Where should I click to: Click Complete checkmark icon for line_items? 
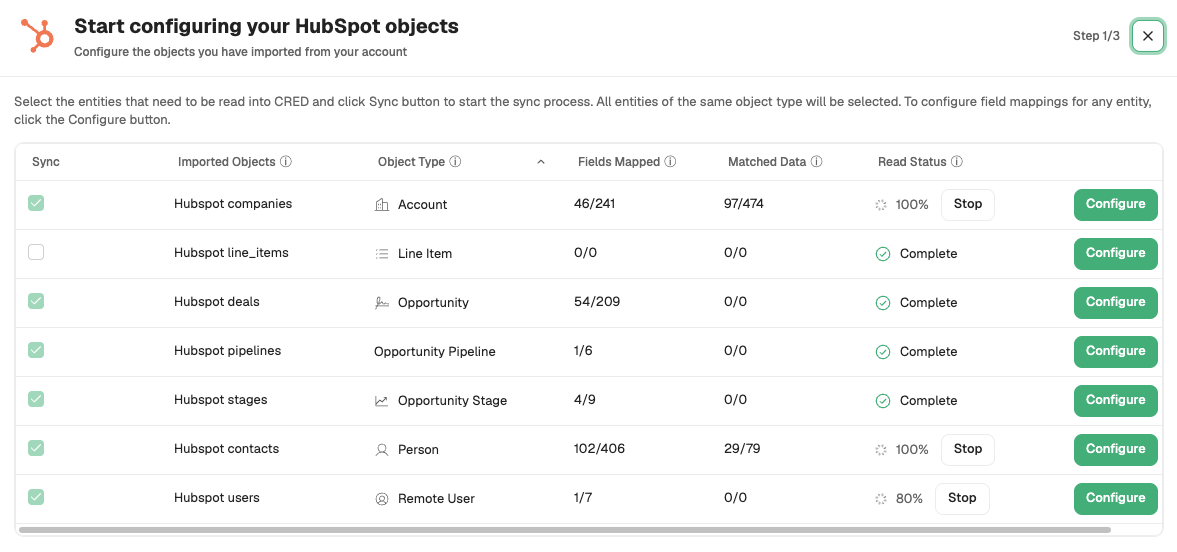[883, 254]
